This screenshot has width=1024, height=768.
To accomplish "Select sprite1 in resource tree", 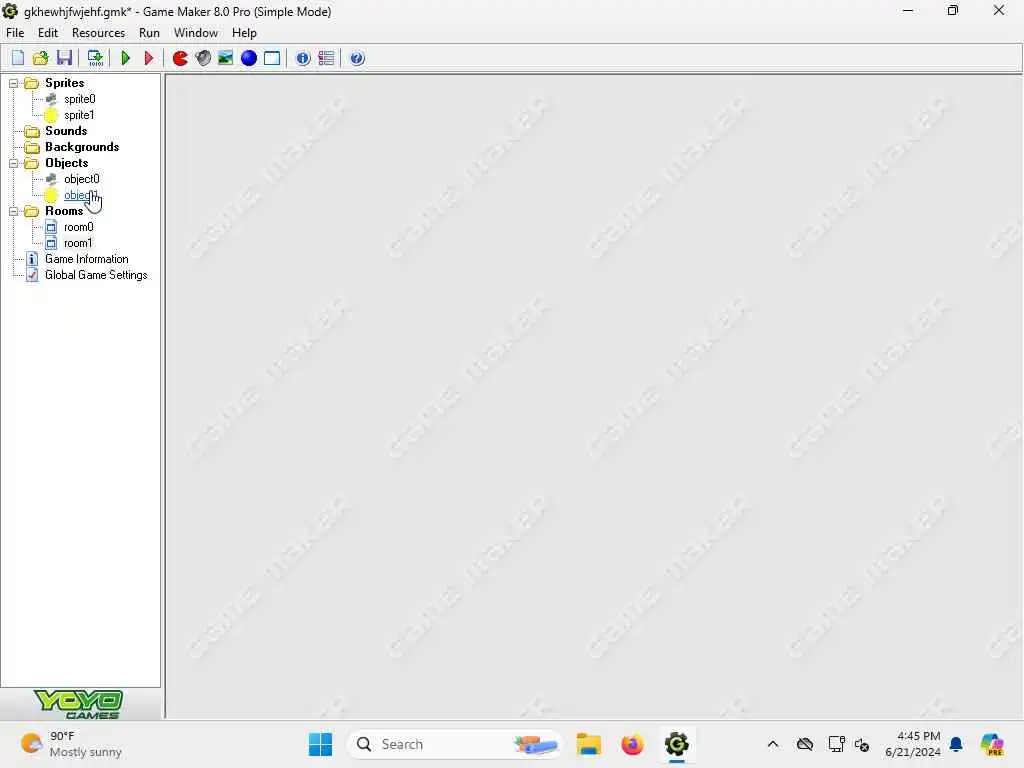I will [79, 115].
